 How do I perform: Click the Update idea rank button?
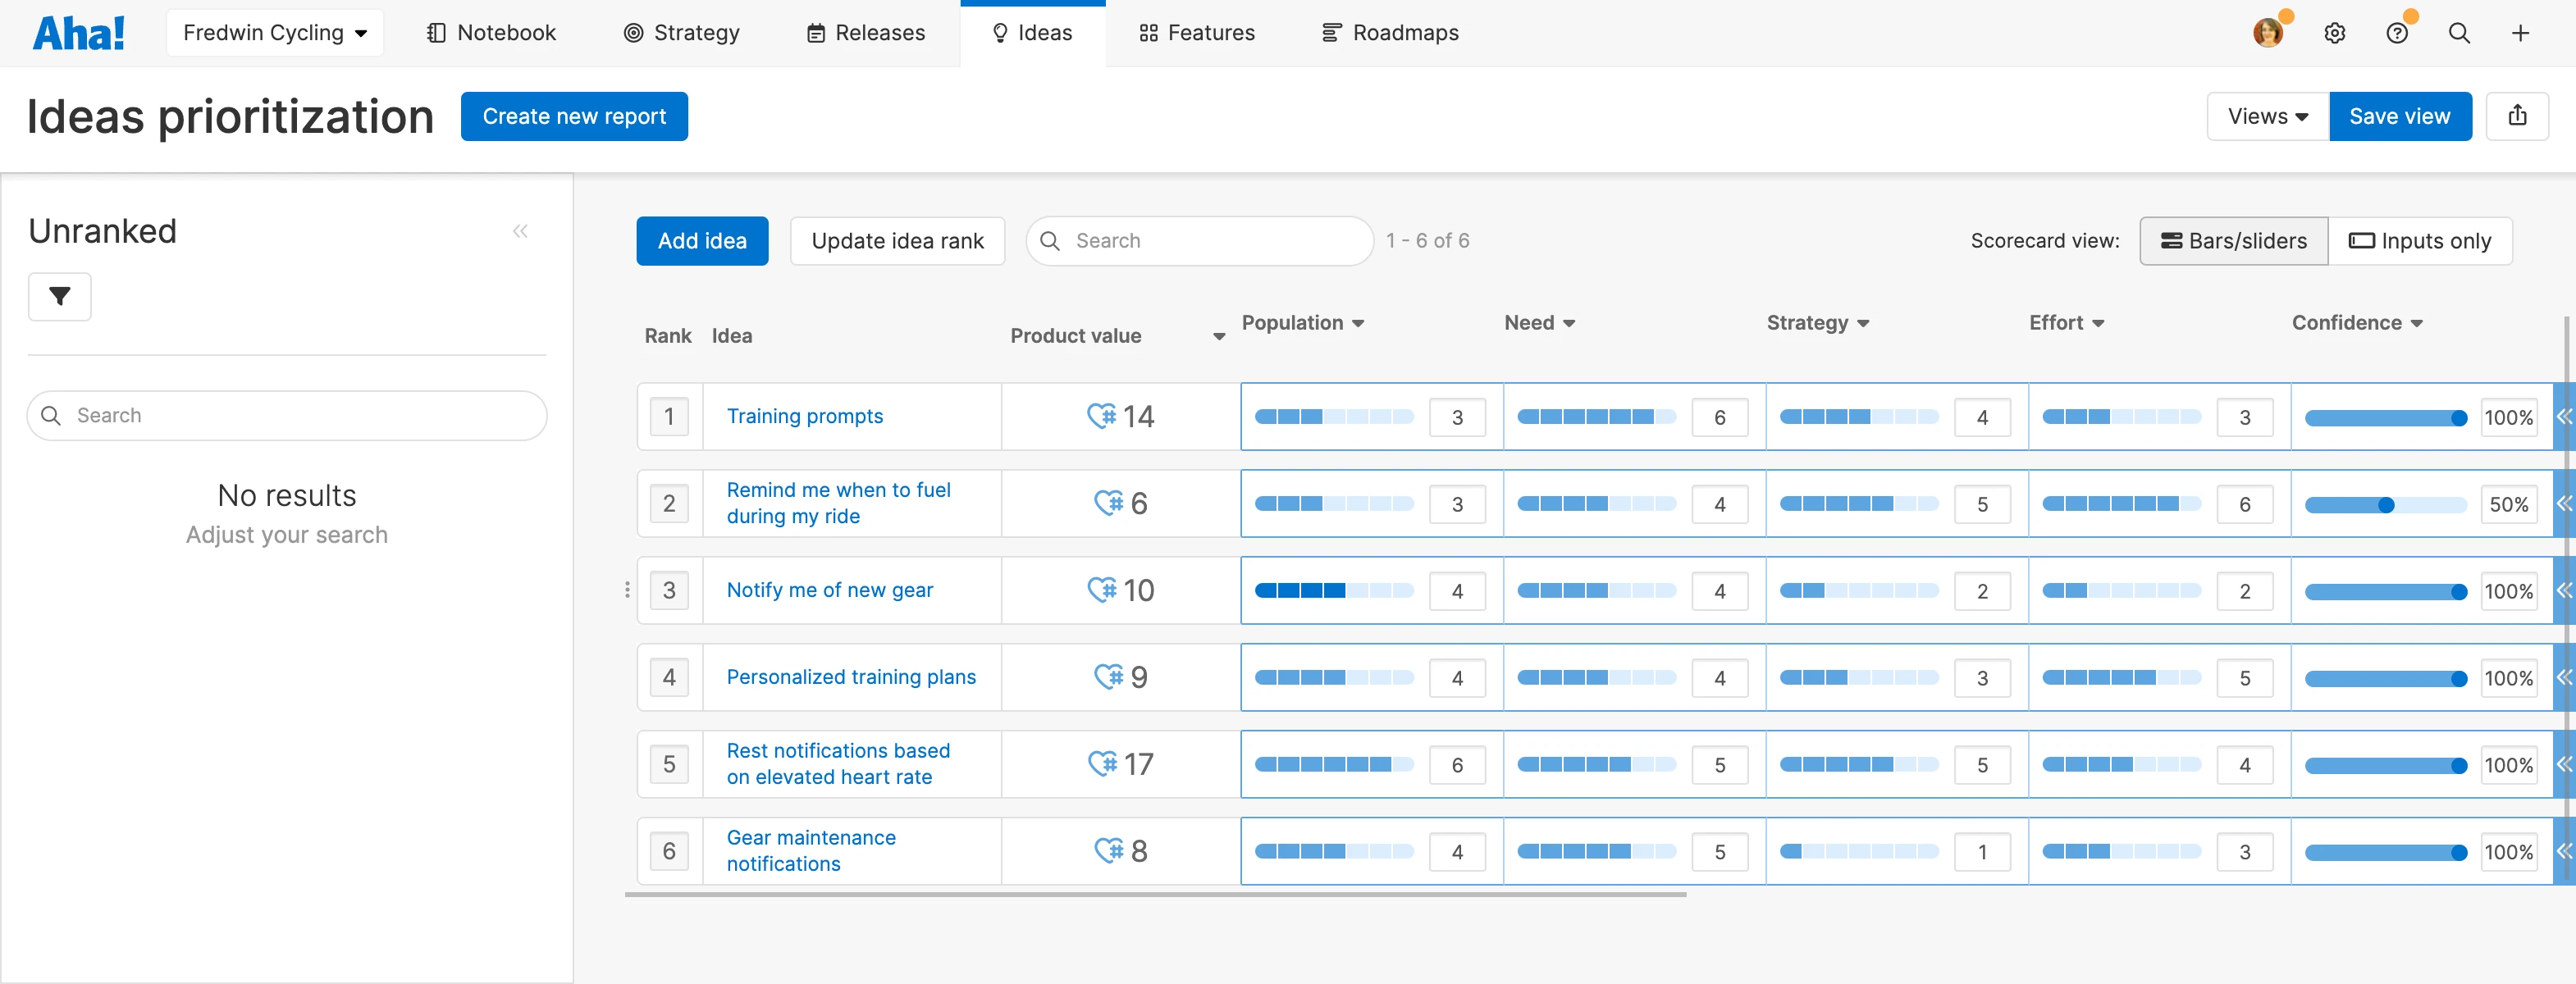coord(897,241)
